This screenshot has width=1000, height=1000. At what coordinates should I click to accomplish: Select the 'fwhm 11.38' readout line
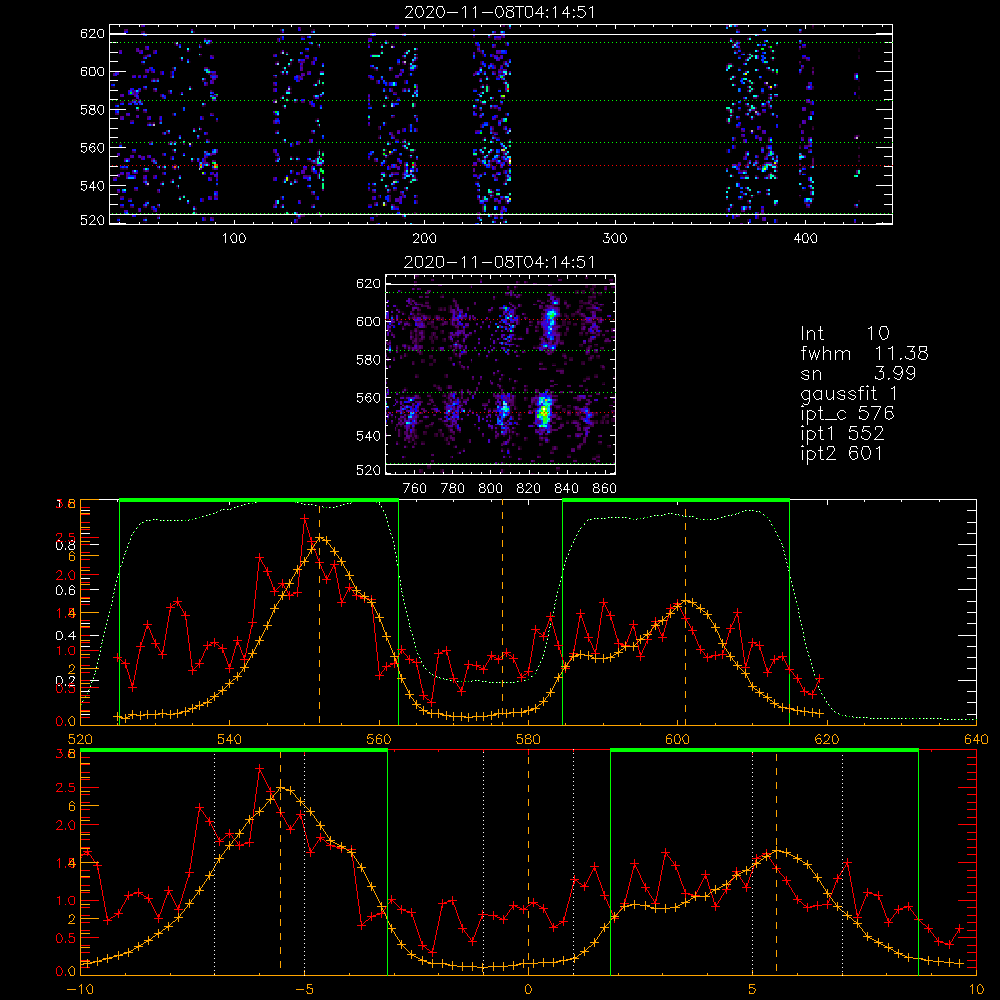(864, 353)
